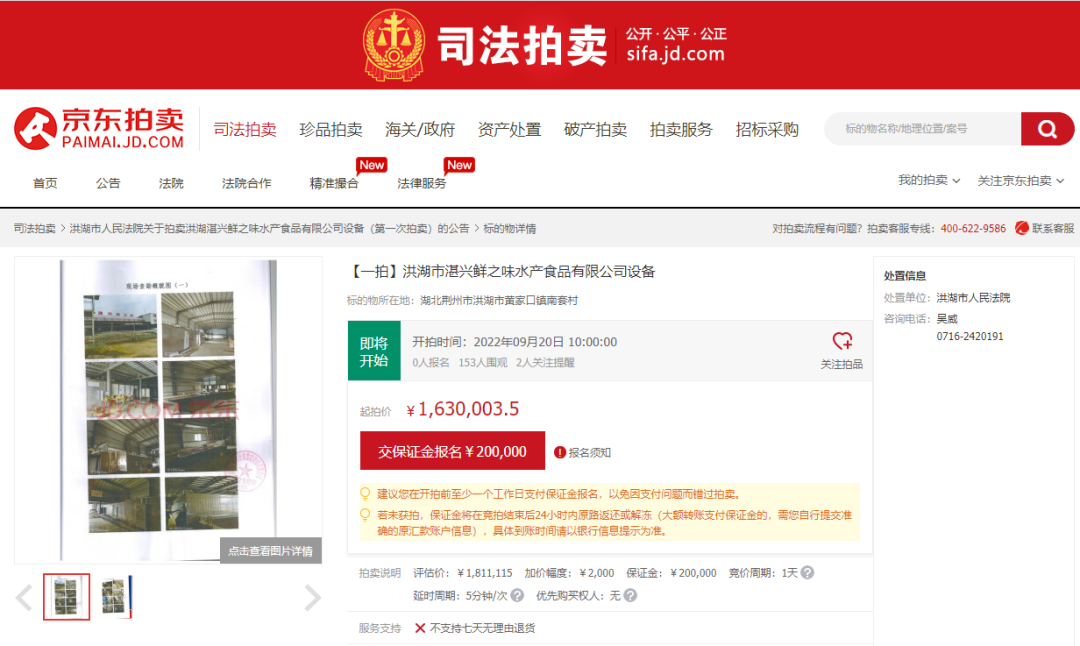Go to 首页 in the sub navigation

point(45,183)
